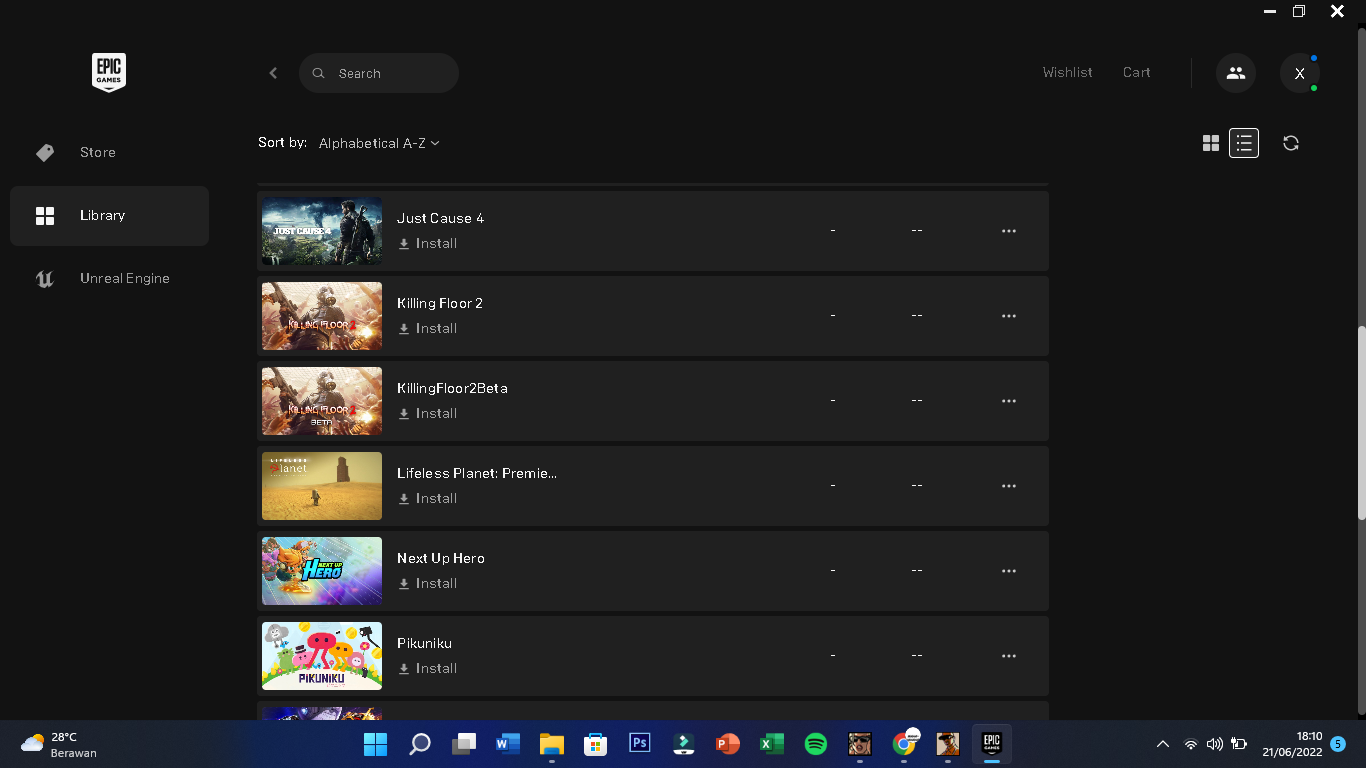The width and height of the screenshot is (1366, 768).
Task: Open the weather widget showing 28°C
Action: coord(60,744)
